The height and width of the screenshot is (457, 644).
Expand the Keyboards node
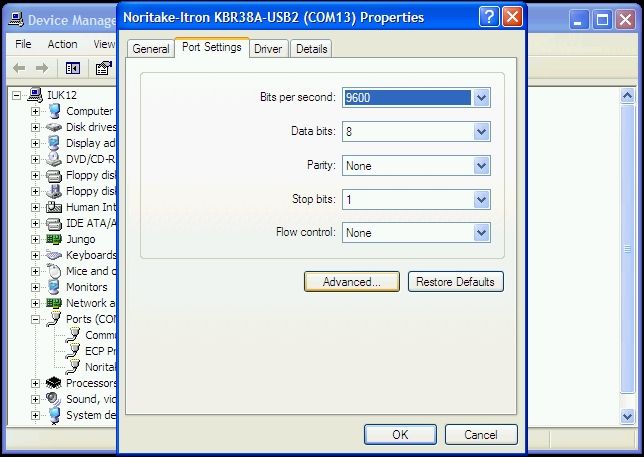(x=35, y=256)
